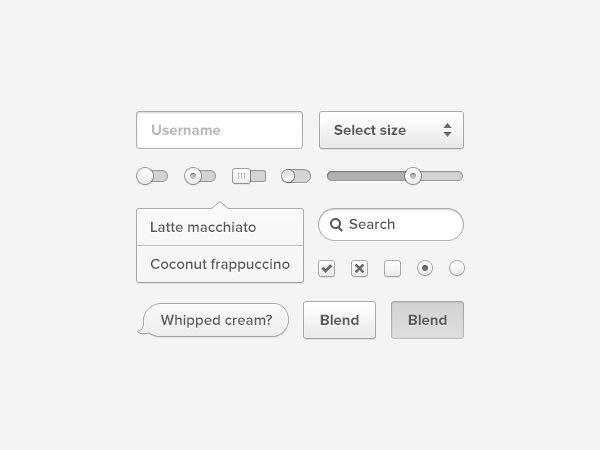Screen dimensions: 600x450
Task: Uncheck the checkbox with the checkmark
Action: point(326,268)
